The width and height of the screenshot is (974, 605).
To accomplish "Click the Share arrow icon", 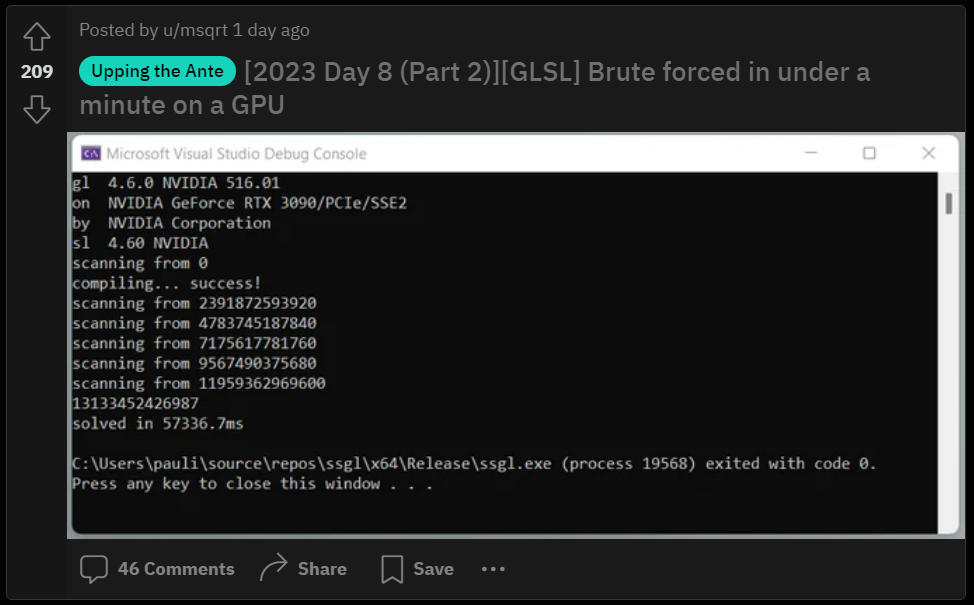I will (273, 569).
